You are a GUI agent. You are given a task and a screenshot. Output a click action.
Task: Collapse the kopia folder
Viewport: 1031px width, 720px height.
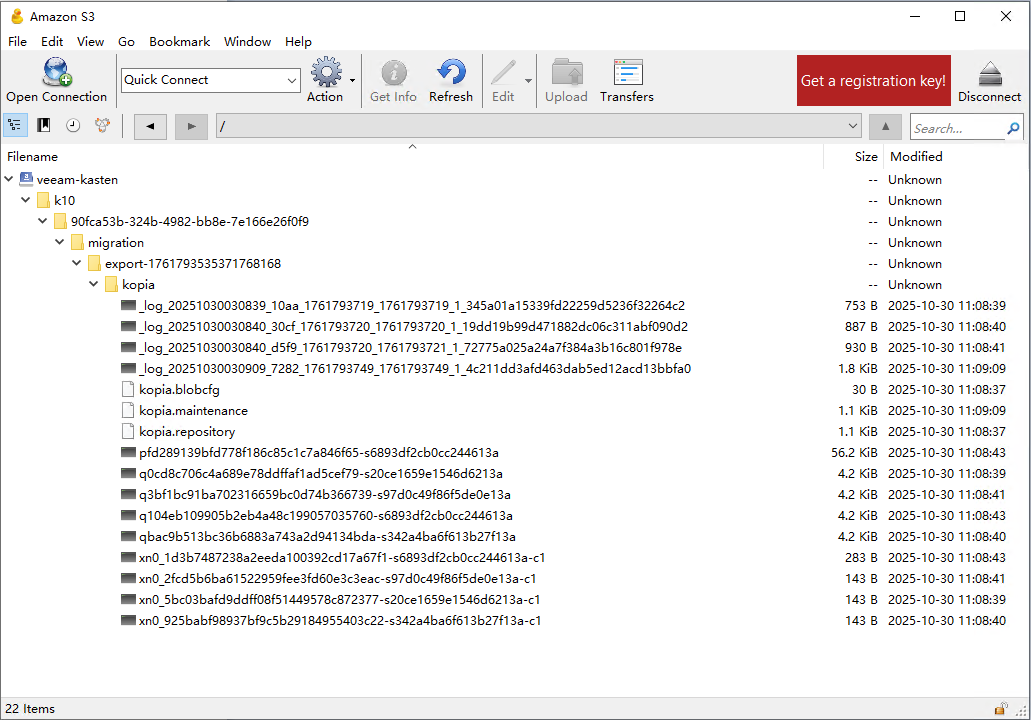point(94,285)
